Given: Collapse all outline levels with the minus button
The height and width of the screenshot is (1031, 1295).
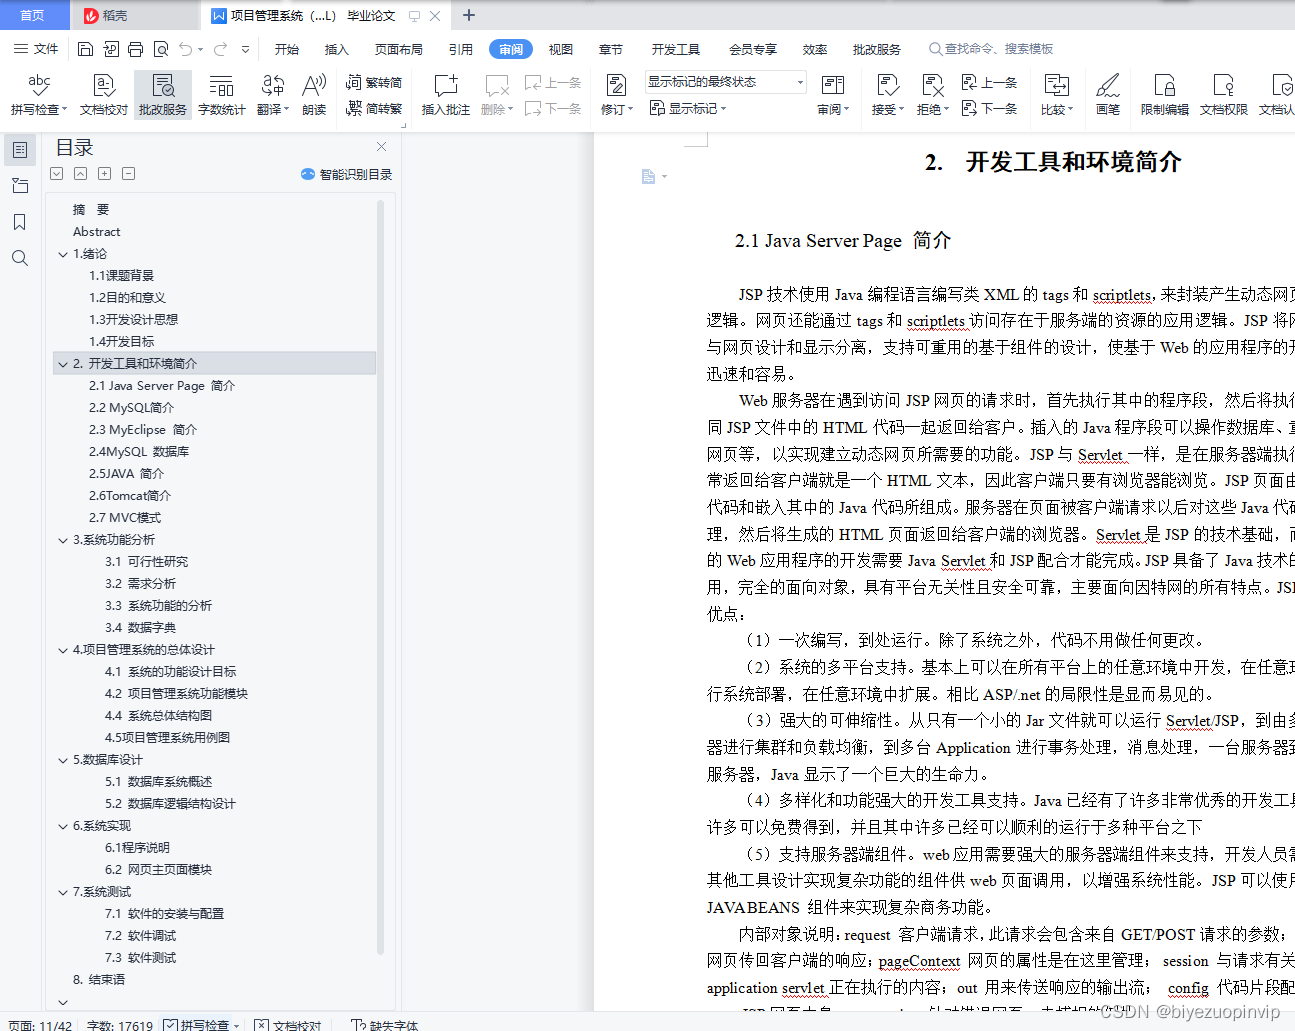Looking at the screenshot, I should [x=128, y=173].
